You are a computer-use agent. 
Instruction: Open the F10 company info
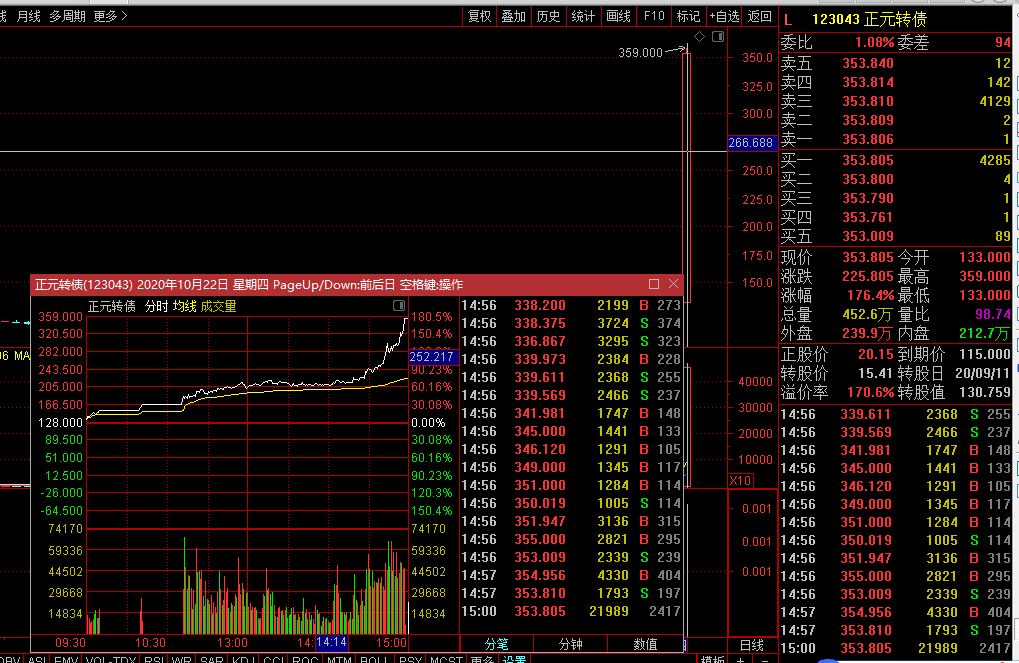click(x=654, y=16)
